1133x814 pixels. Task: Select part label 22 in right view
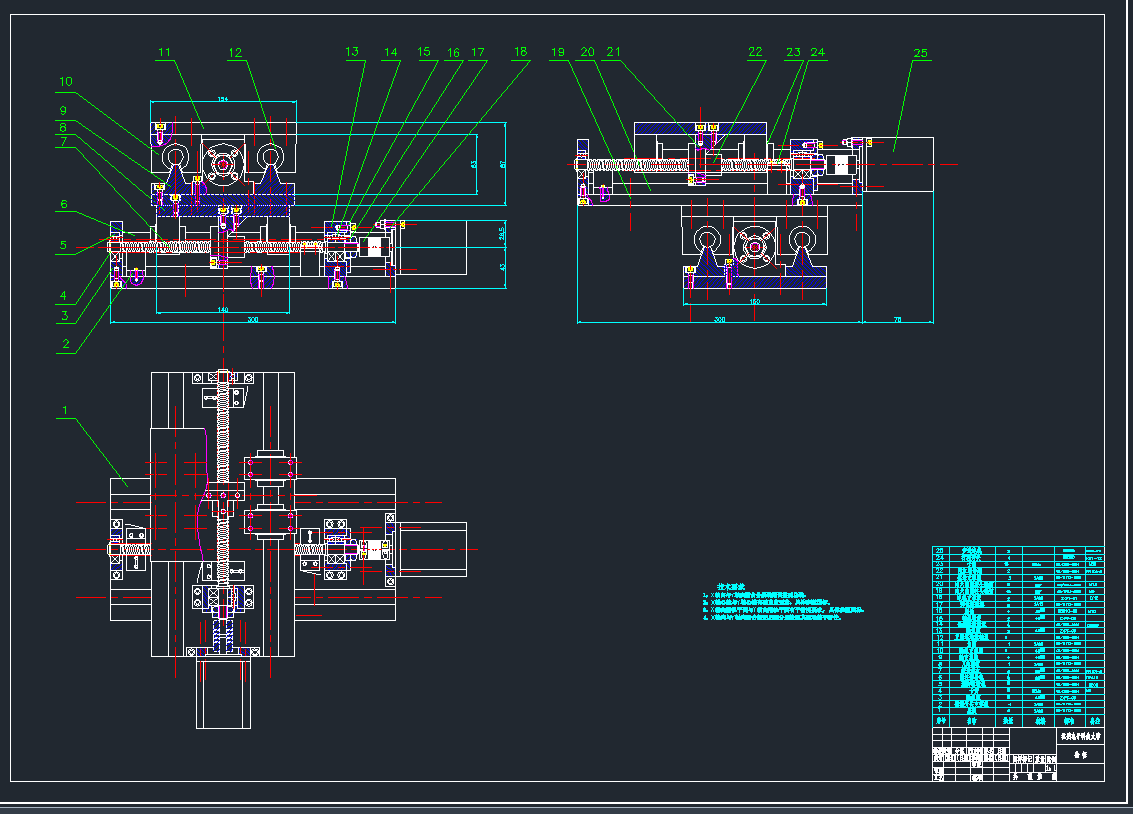pyautogui.click(x=755, y=52)
